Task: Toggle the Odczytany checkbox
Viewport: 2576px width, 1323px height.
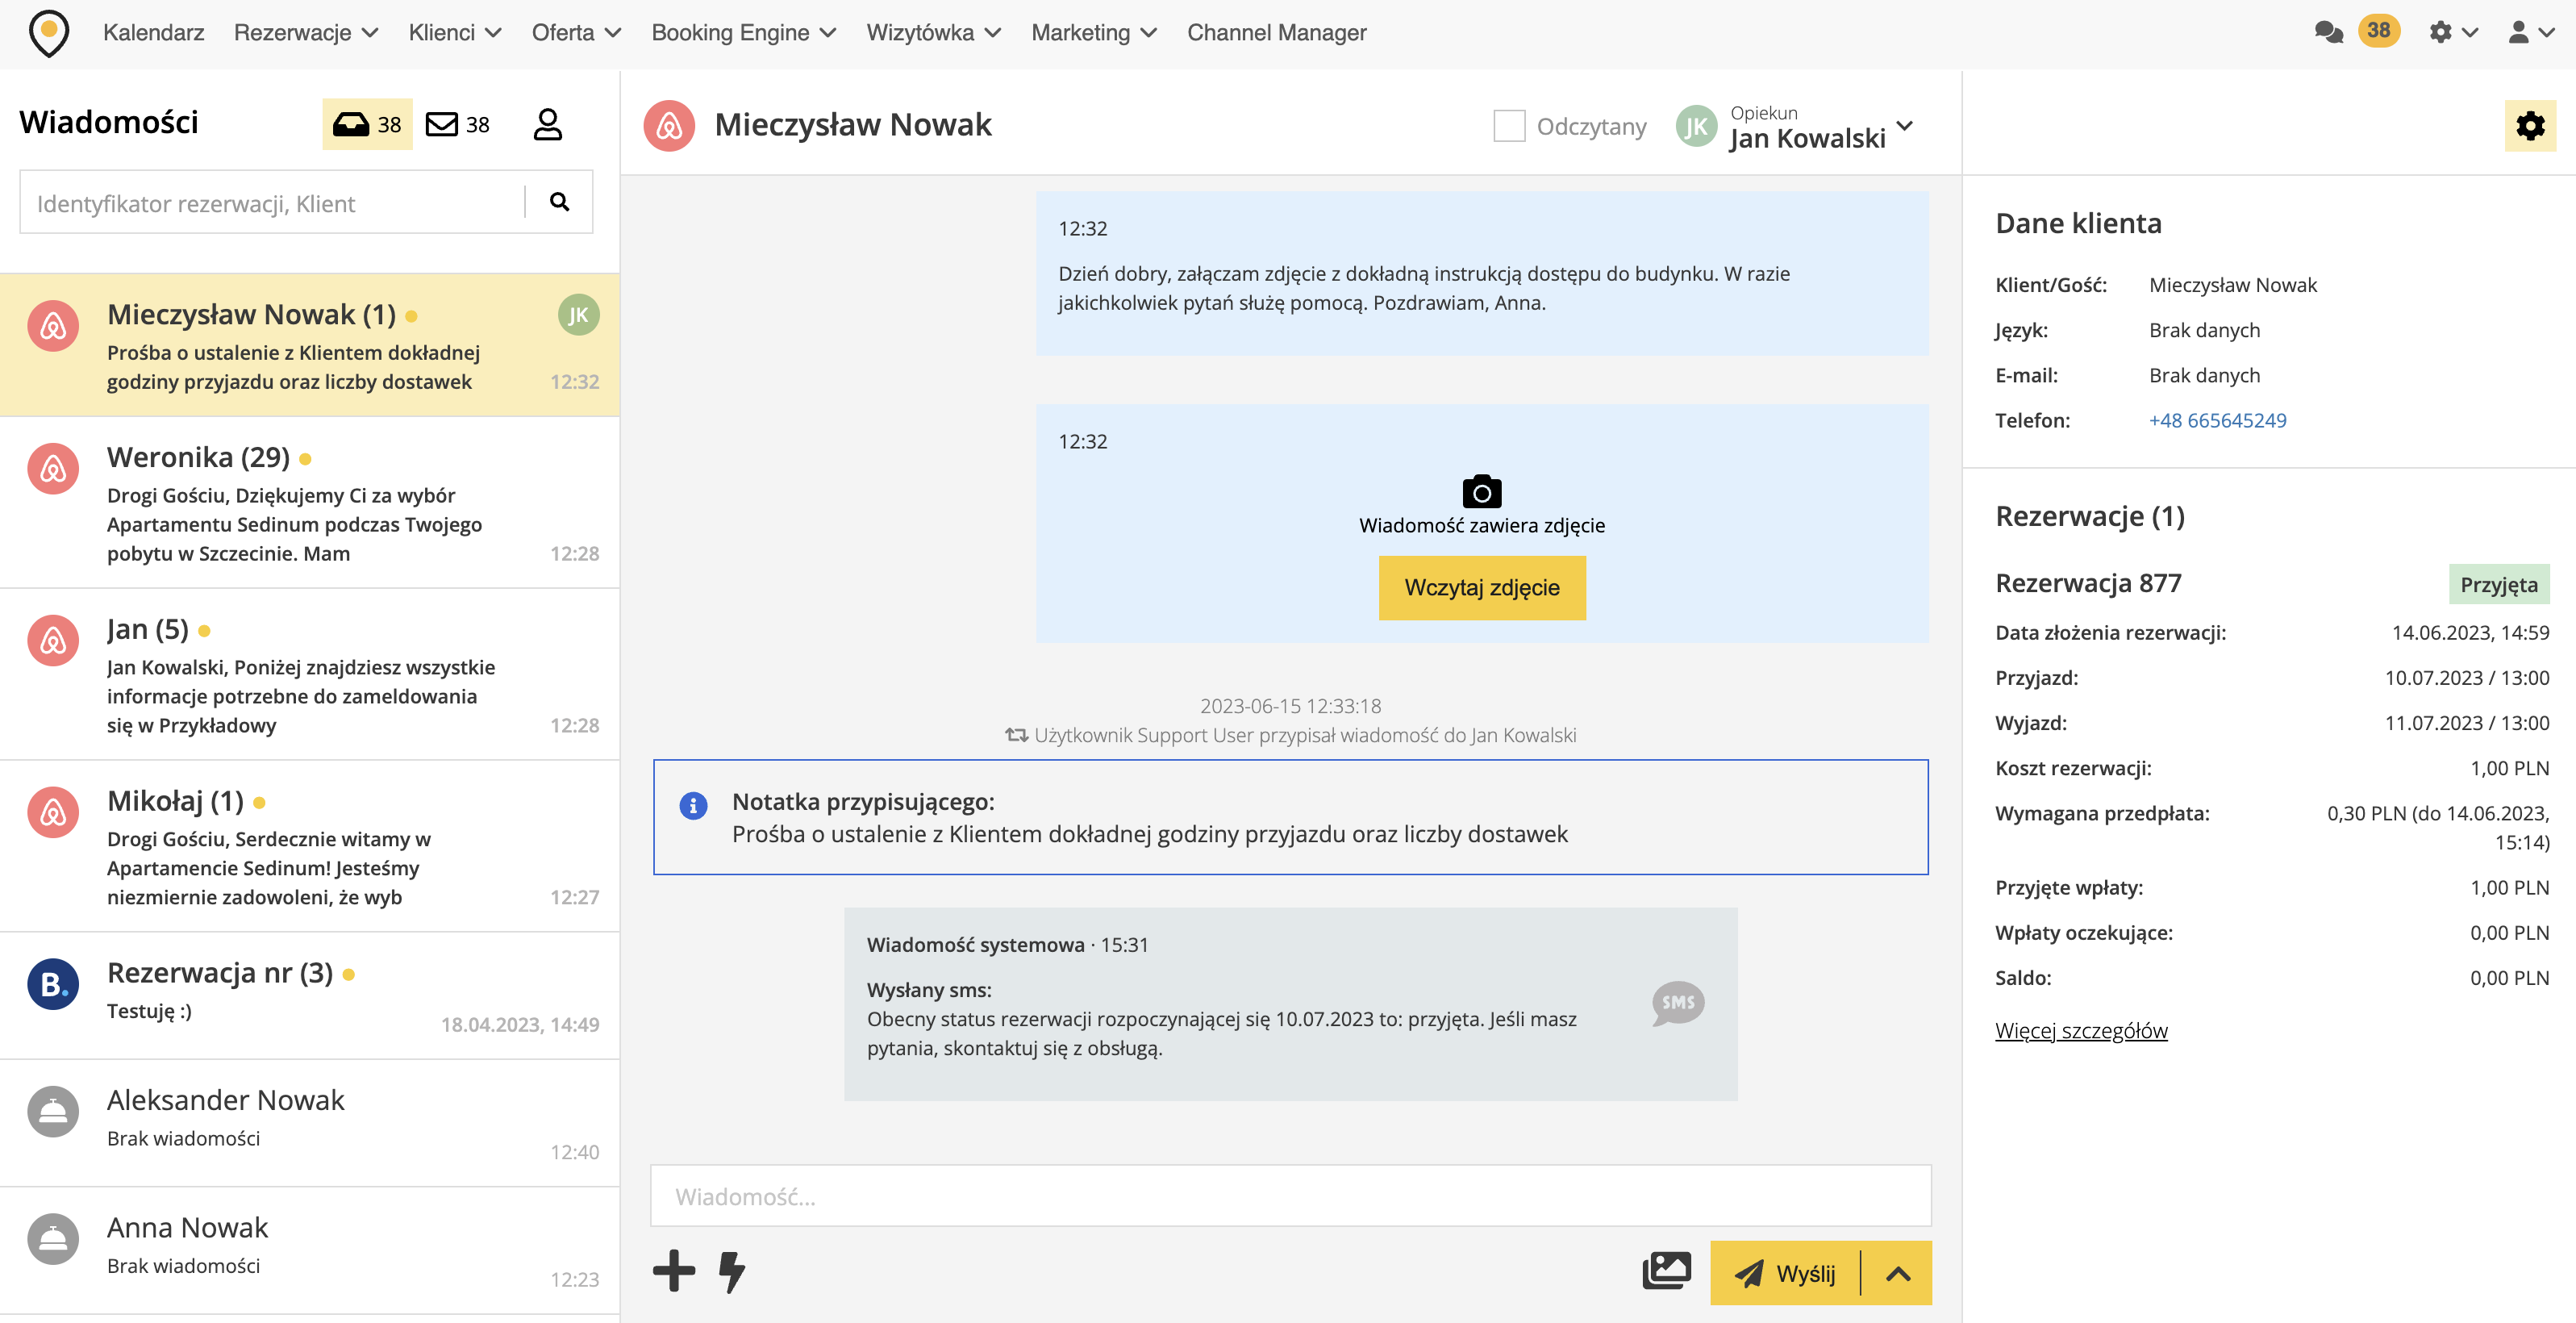Action: (1508, 126)
